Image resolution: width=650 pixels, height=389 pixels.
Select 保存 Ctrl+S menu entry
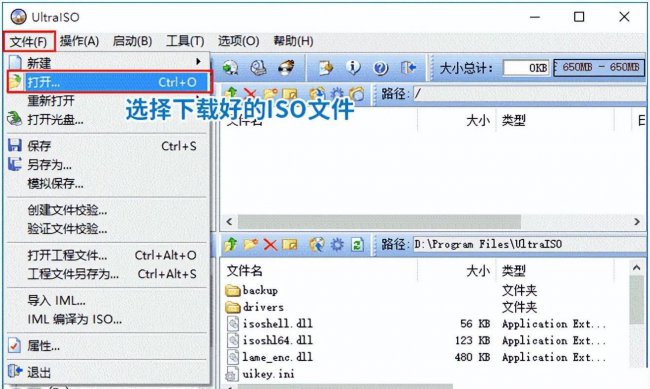coord(107,146)
